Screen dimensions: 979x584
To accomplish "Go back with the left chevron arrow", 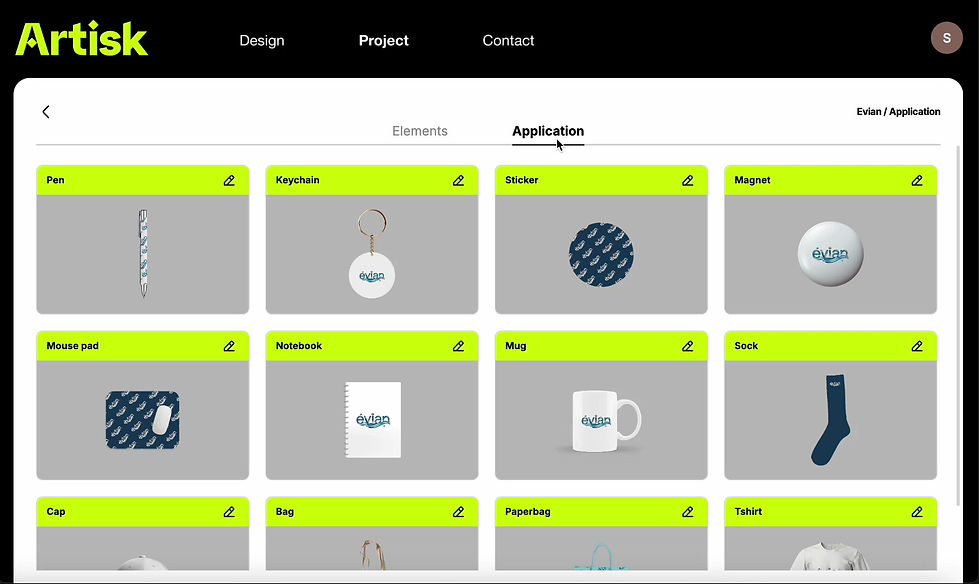I will [46, 112].
